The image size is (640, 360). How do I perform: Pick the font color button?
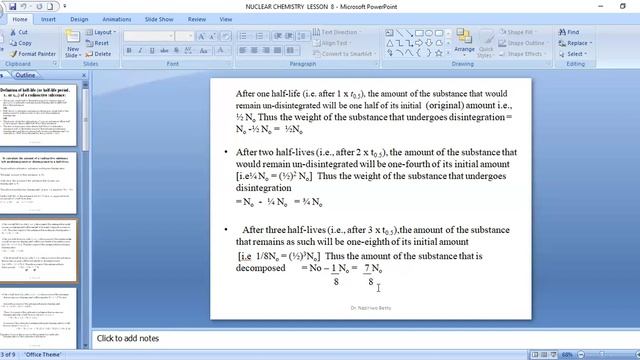(x=221, y=50)
